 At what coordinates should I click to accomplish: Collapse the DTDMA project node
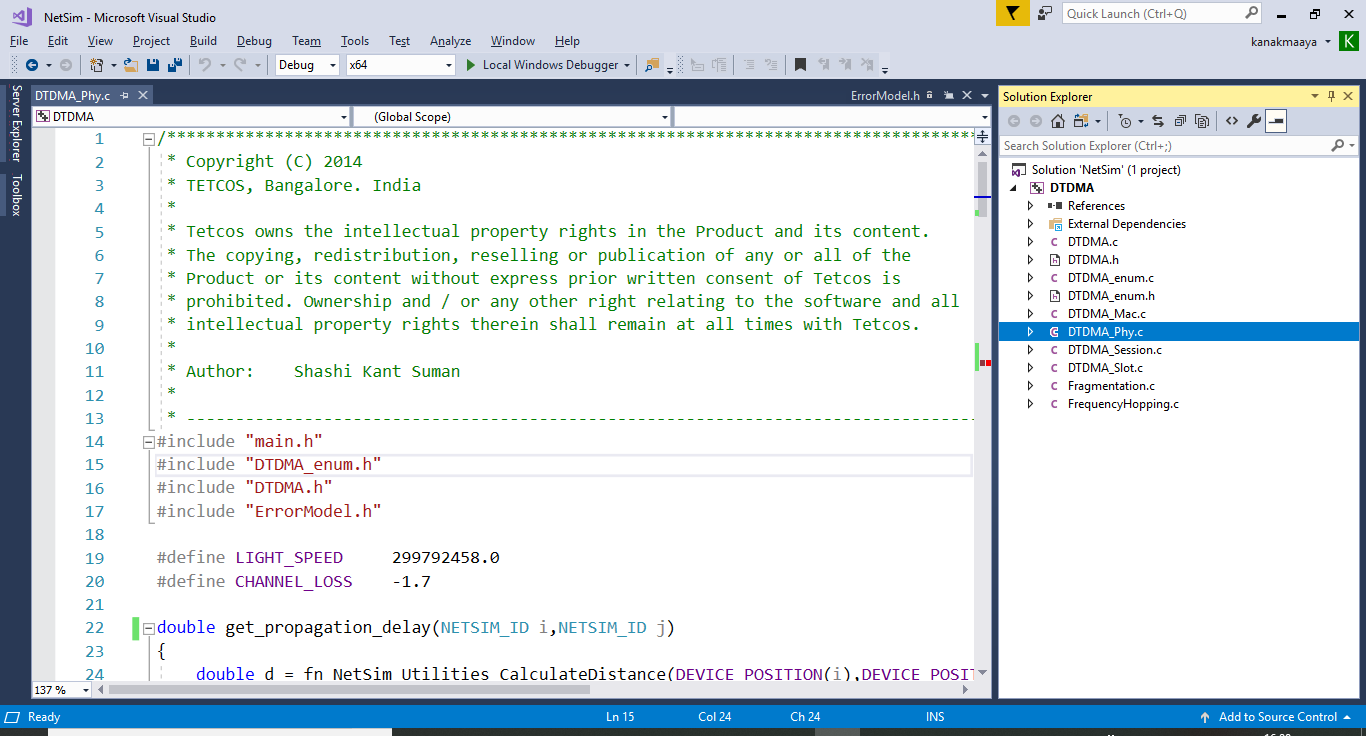point(1014,188)
